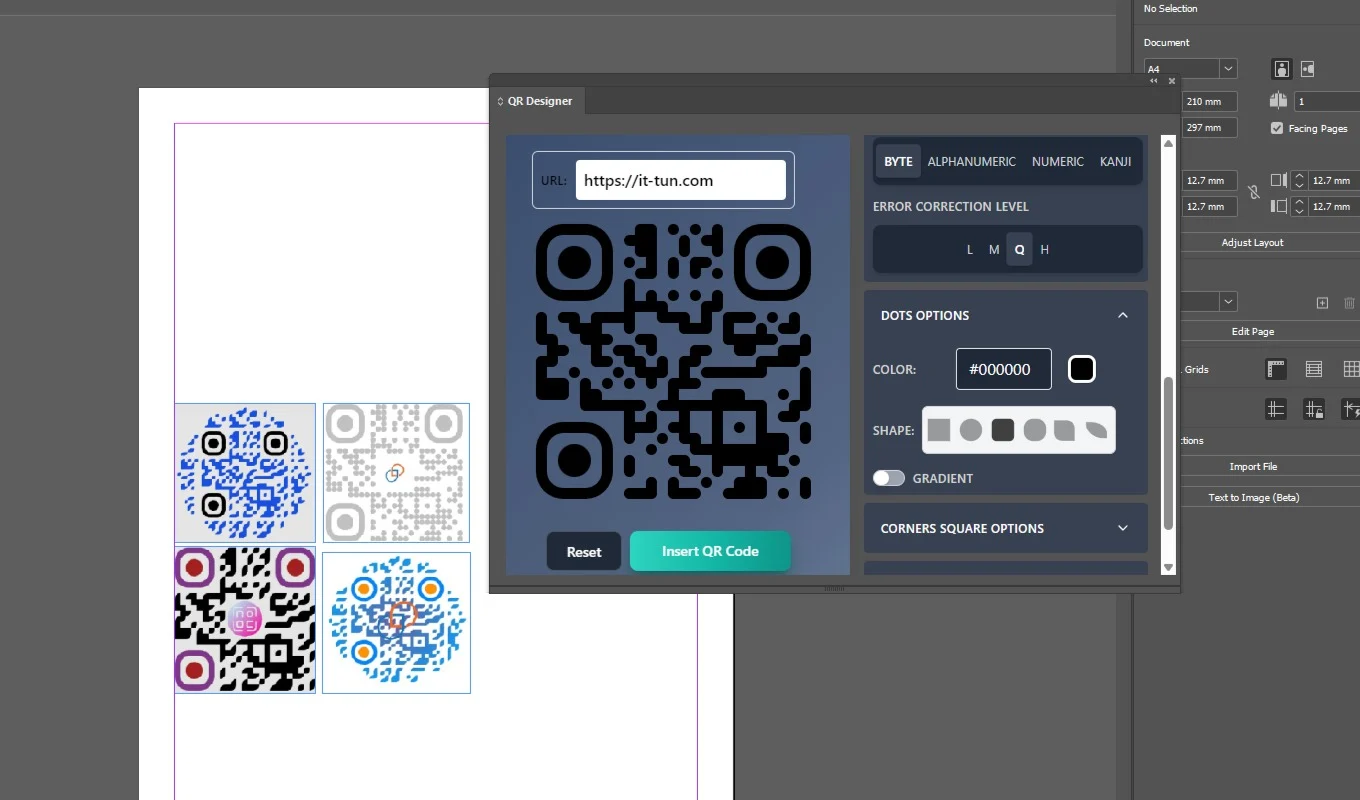Screen dimensions: 1360x800
Task: Select the QR code with orange corner dots
Action: 396,622
